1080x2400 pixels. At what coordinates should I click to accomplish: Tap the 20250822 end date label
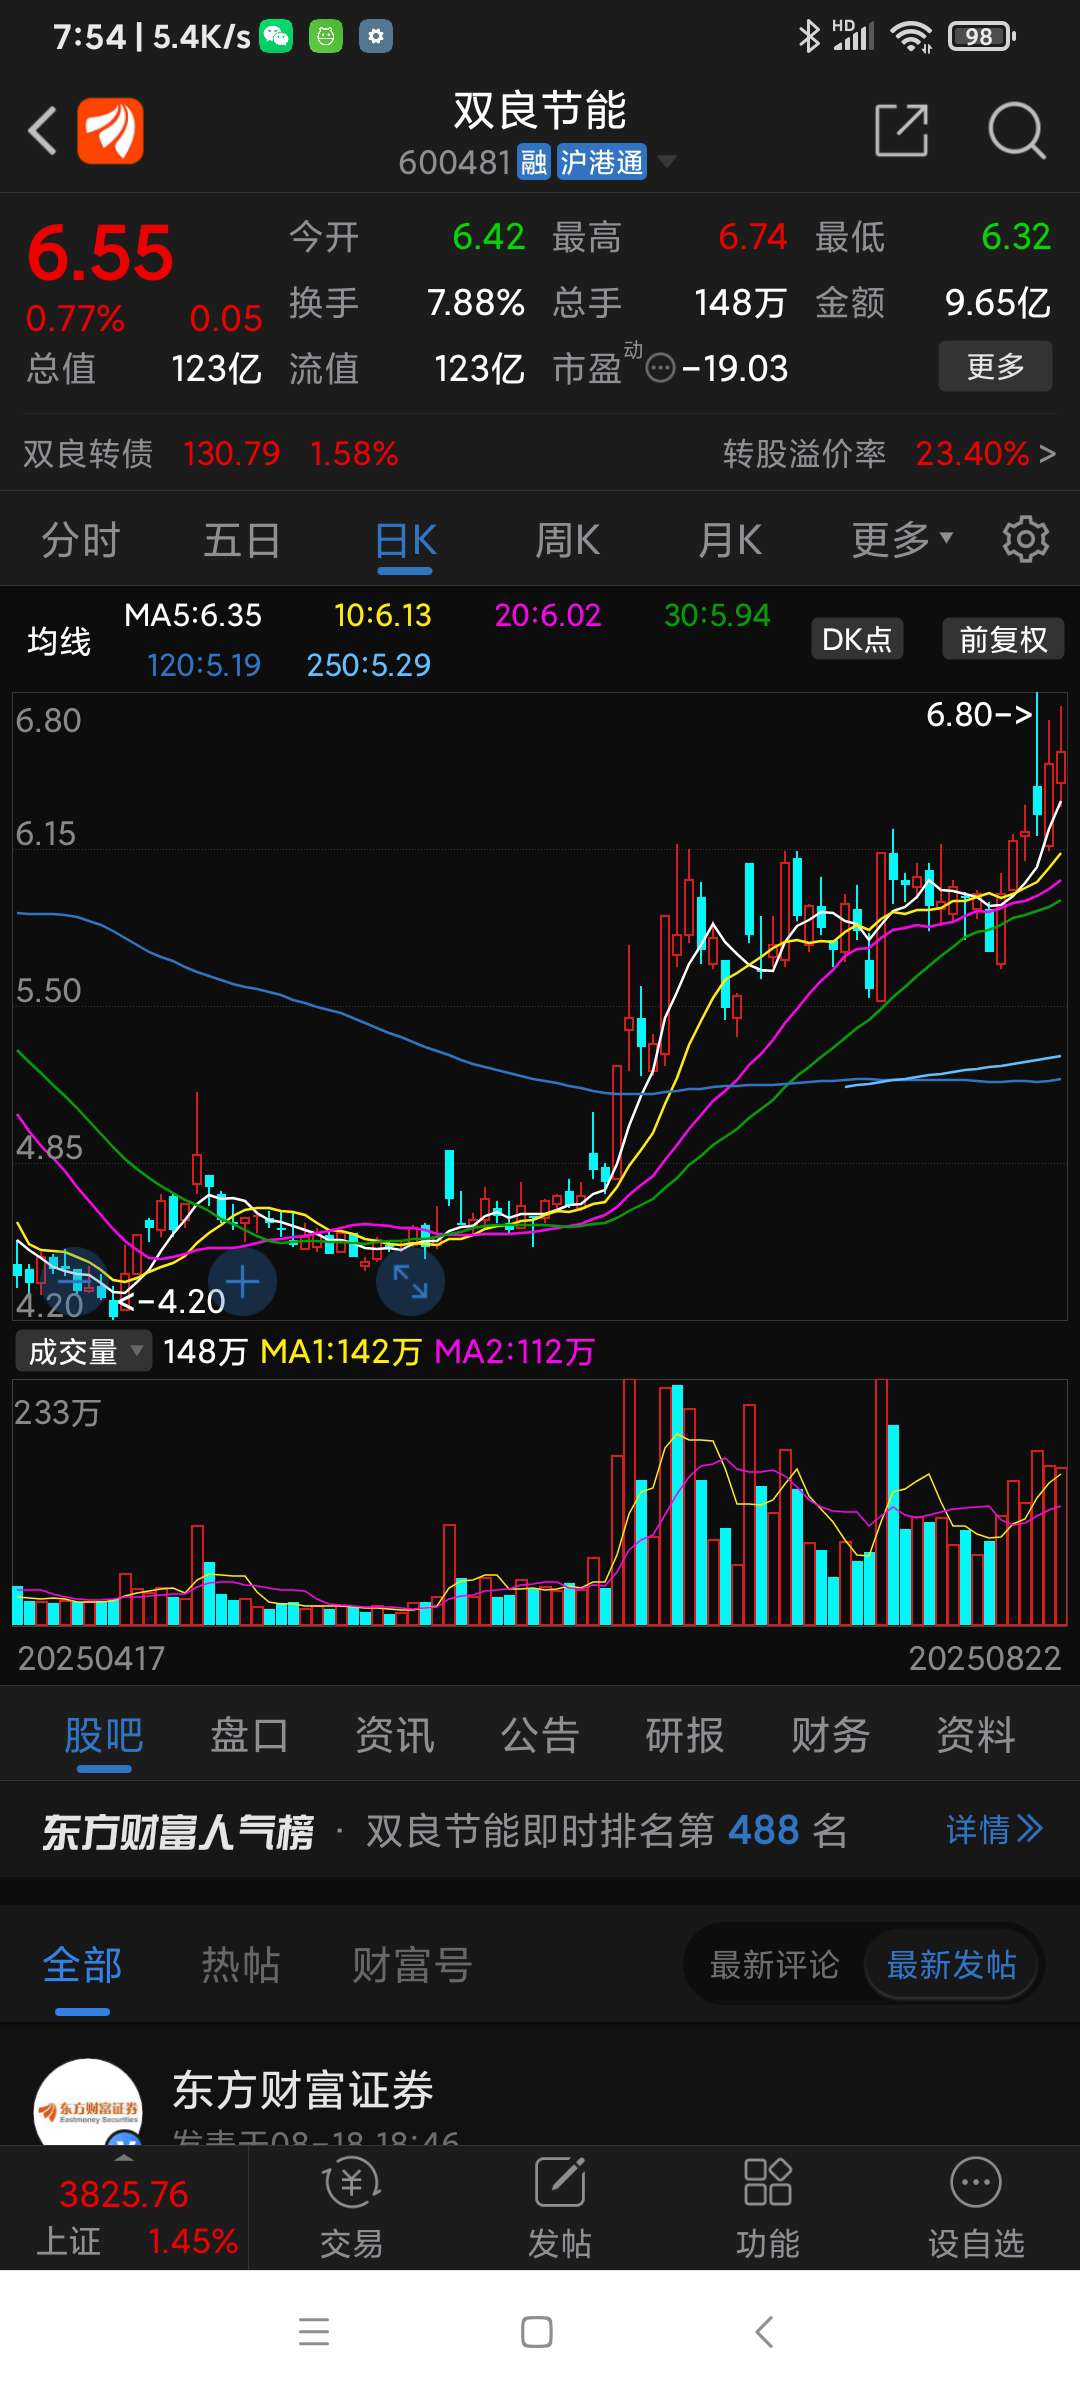[984, 1659]
